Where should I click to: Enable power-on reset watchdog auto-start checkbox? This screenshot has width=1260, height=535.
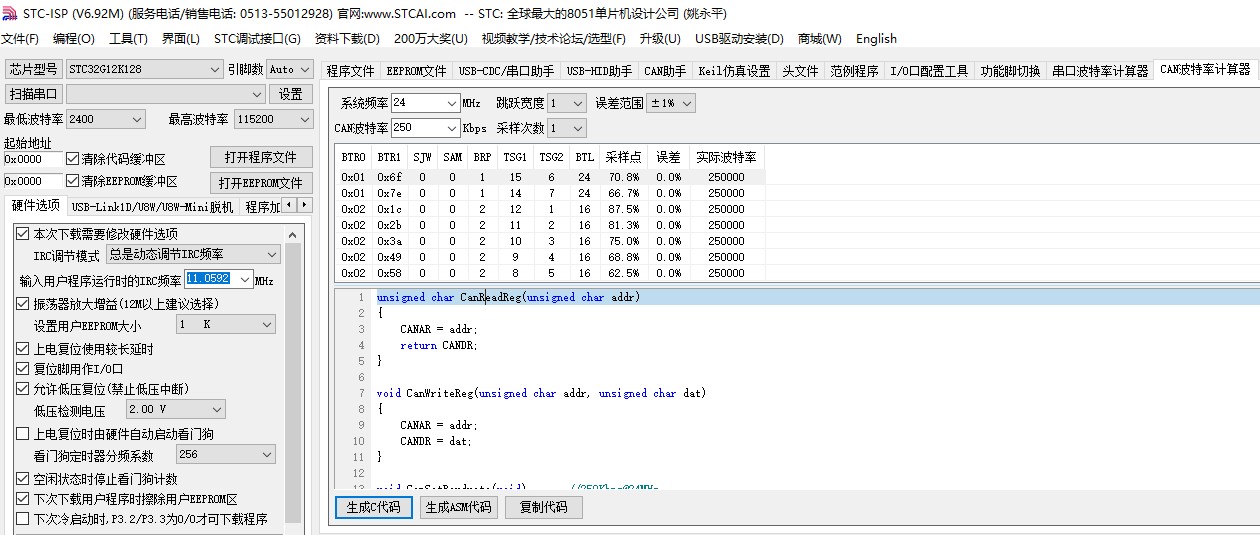tap(23, 434)
